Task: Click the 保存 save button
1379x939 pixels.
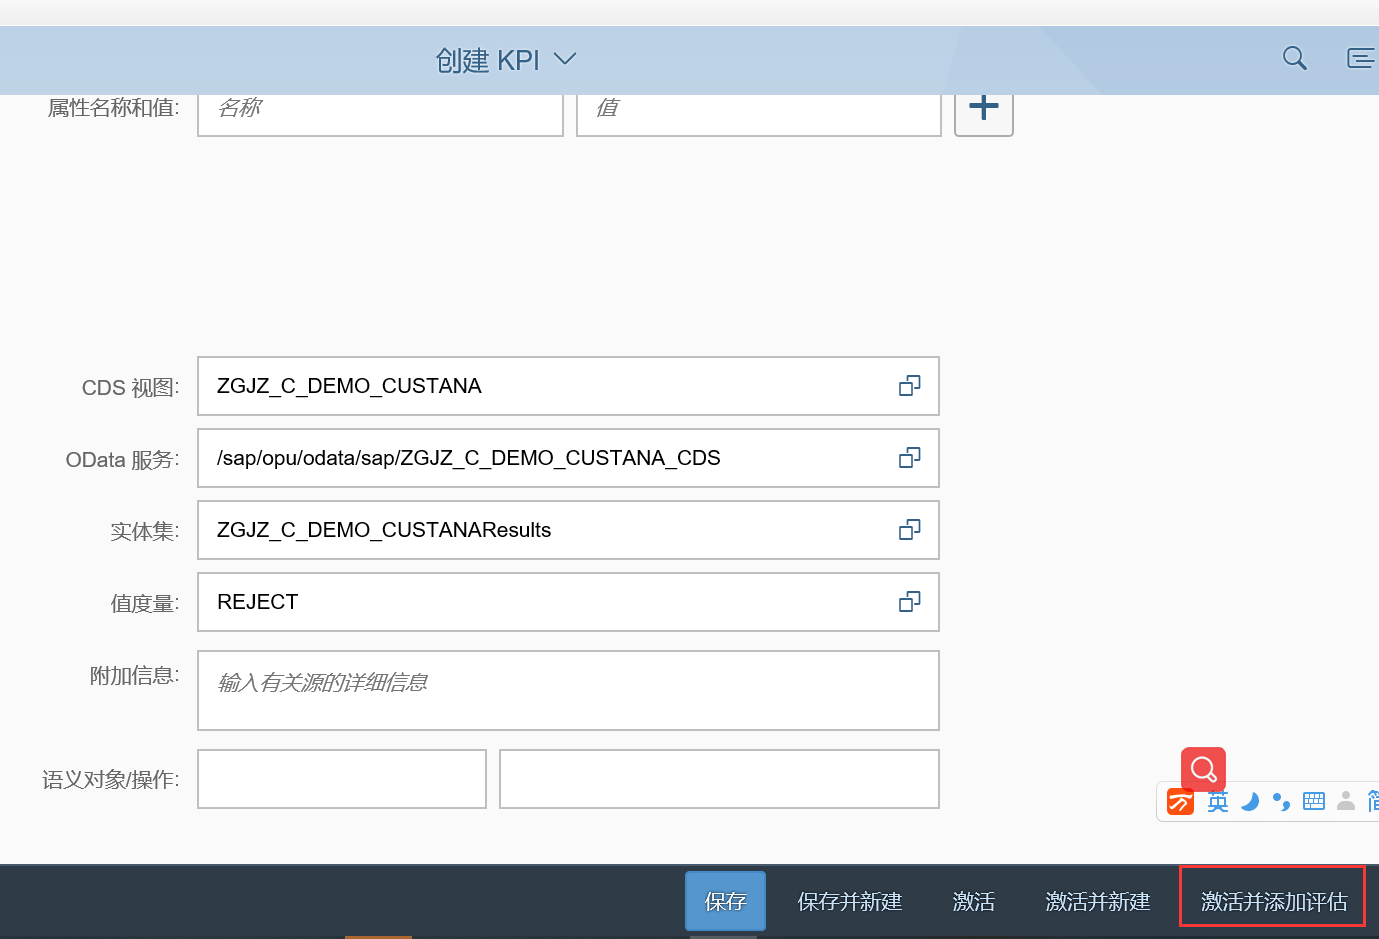Action: pyautogui.click(x=725, y=901)
